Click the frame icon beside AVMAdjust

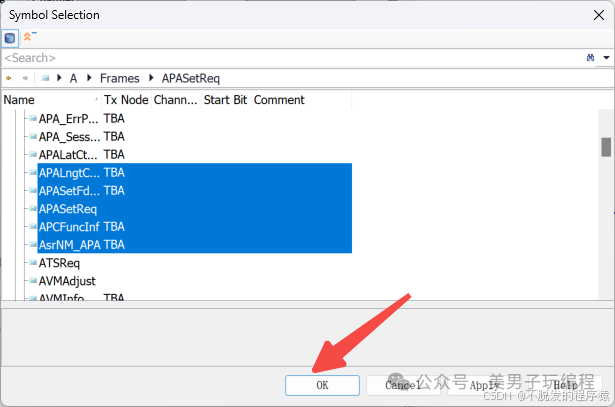33,280
